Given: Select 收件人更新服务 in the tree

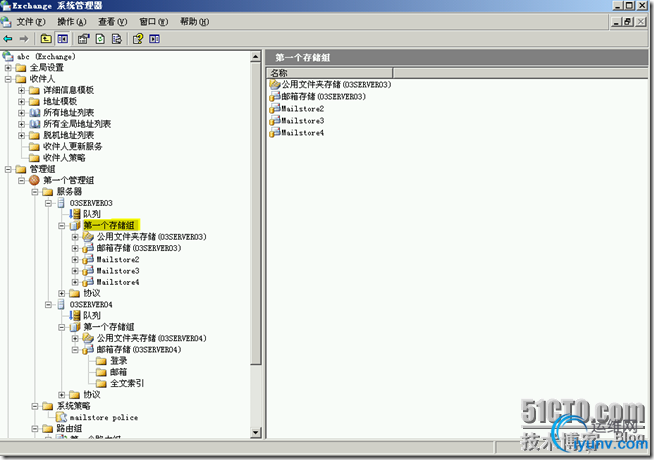Looking at the screenshot, I should tap(72, 146).
